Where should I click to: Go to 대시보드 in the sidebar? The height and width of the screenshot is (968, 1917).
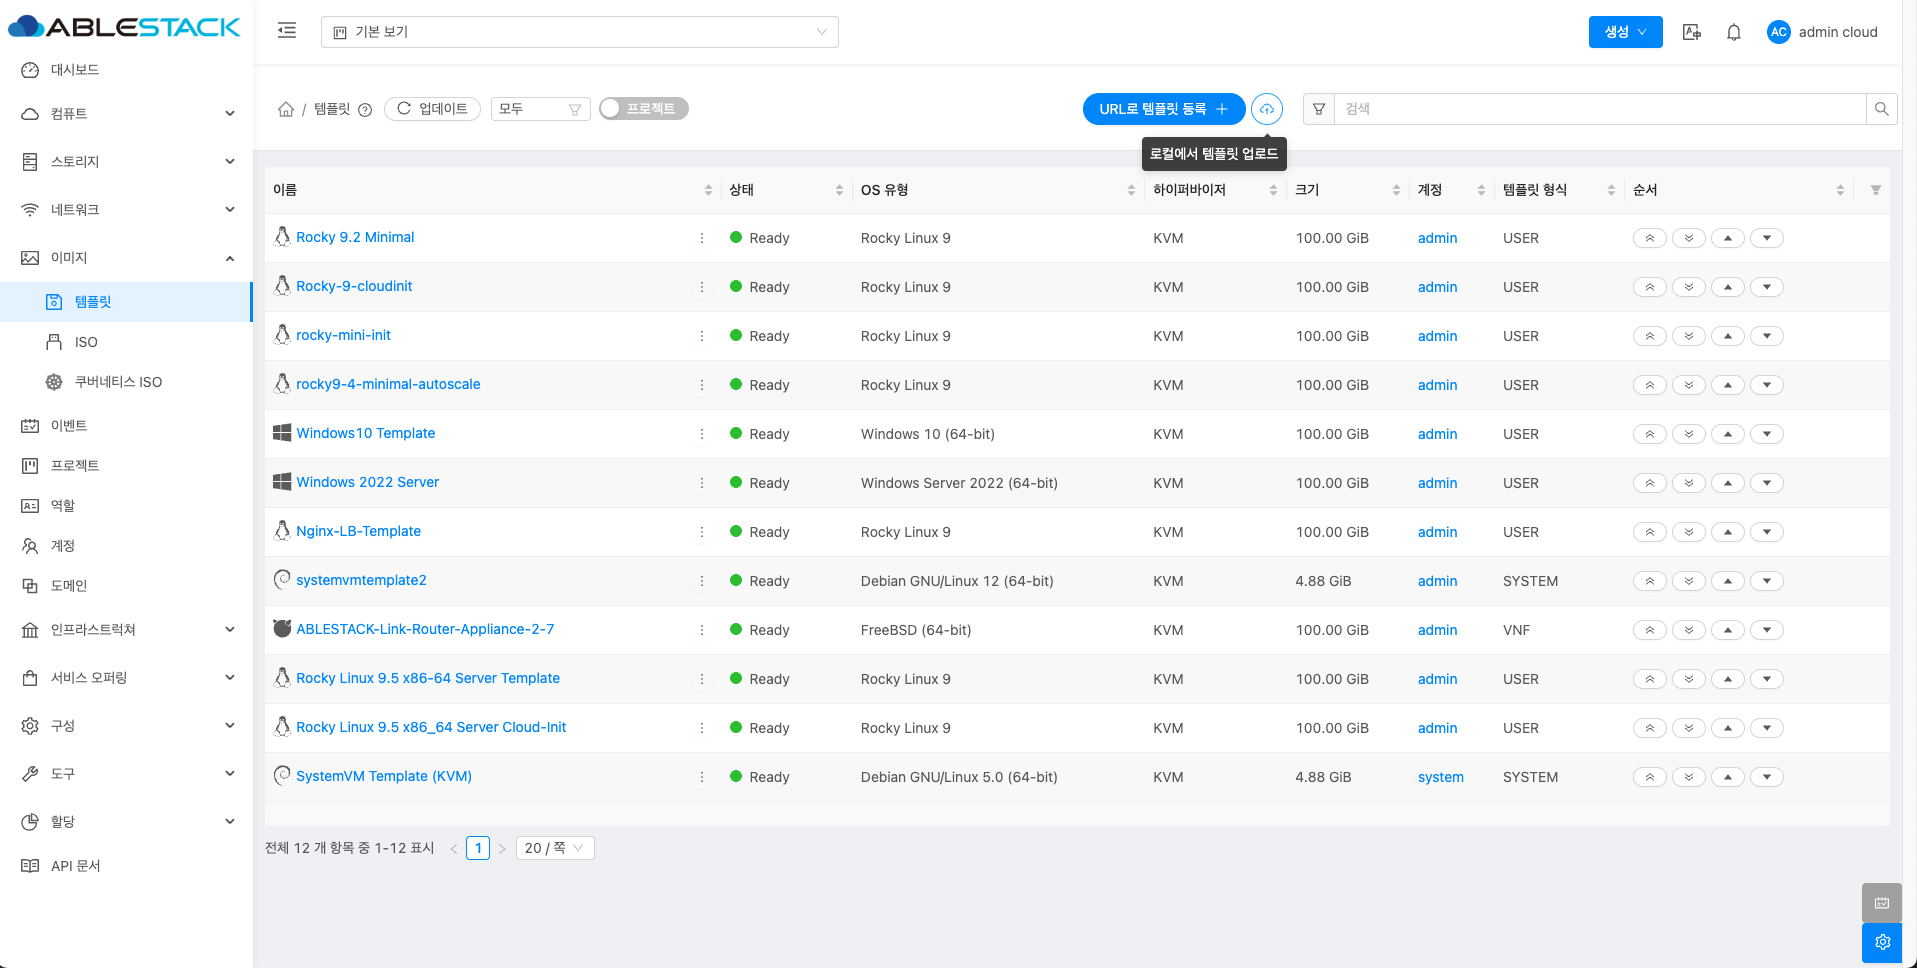click(75, 70)
